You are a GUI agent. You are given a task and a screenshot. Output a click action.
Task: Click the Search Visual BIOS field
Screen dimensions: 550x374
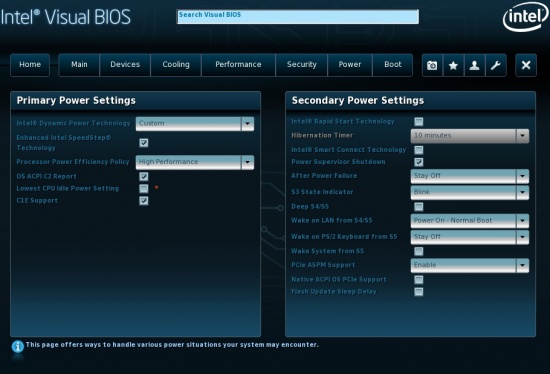click(297, 17)
